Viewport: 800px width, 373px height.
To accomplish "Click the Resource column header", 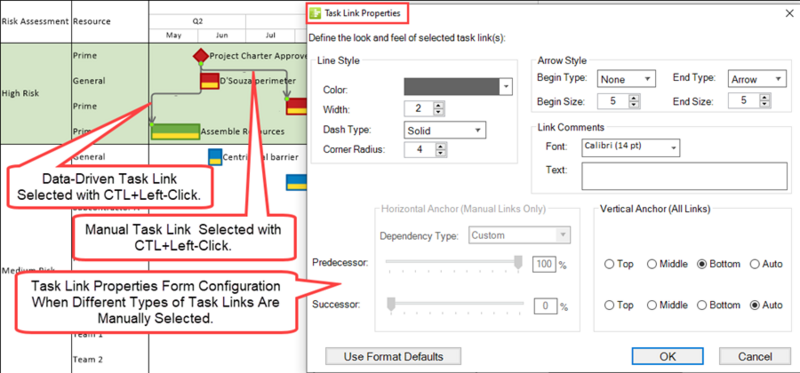I will click(91, 21).
